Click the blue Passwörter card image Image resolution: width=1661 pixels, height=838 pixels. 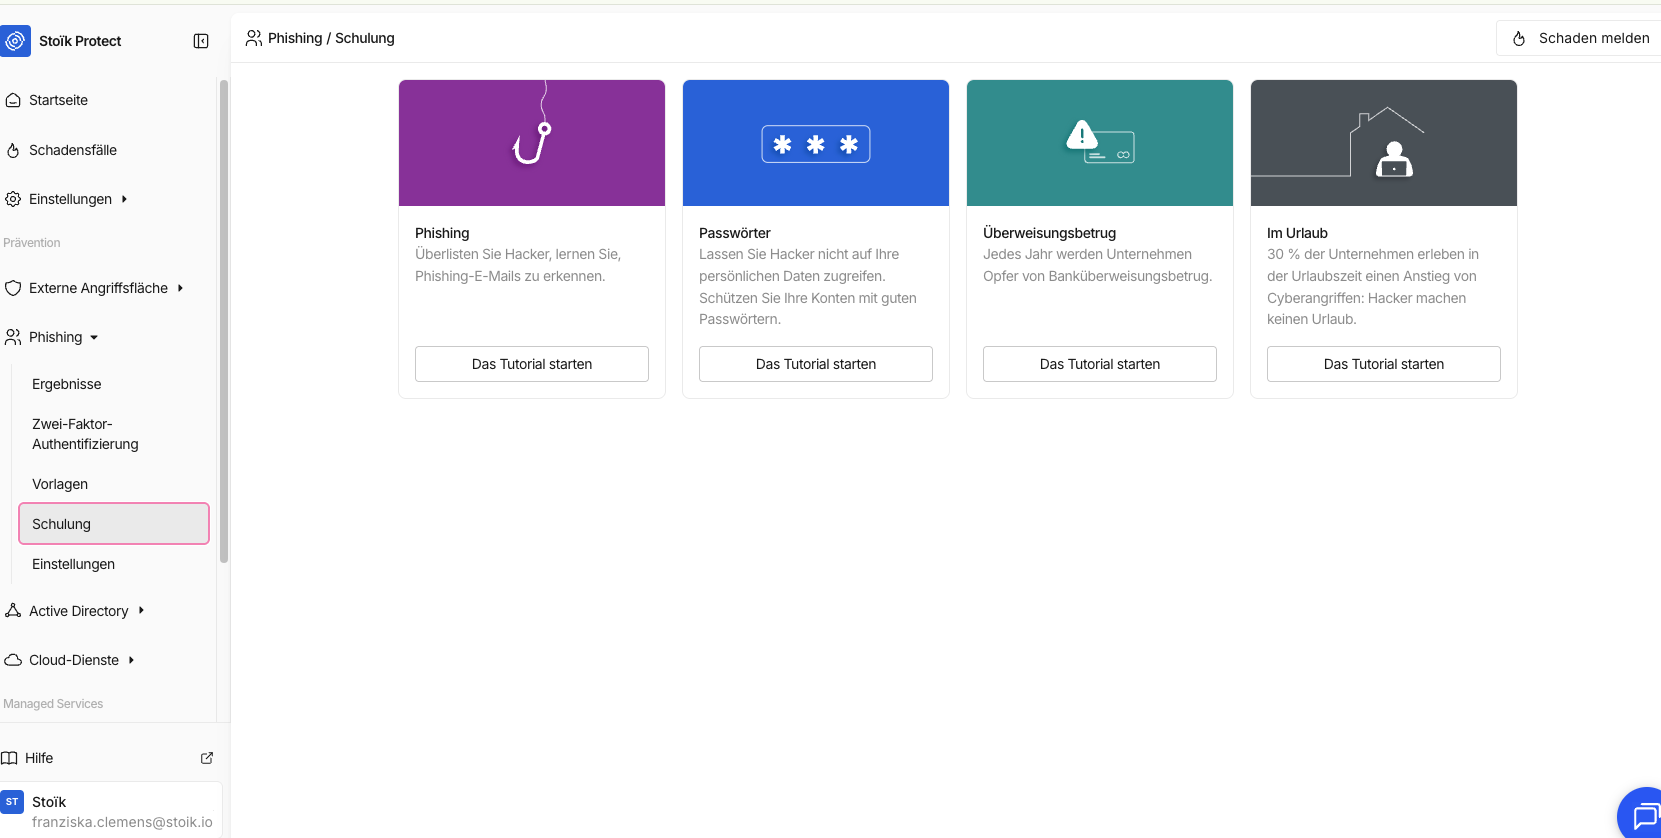pos(816,143)
